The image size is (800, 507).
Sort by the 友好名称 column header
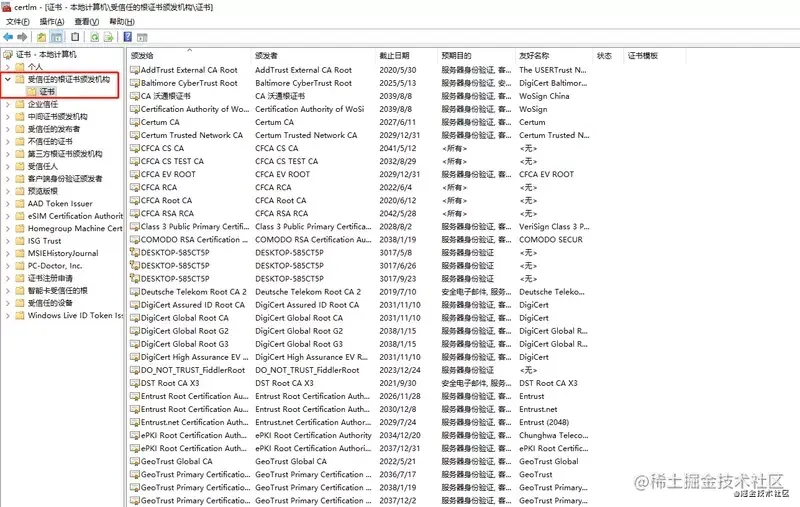[554, 55]
